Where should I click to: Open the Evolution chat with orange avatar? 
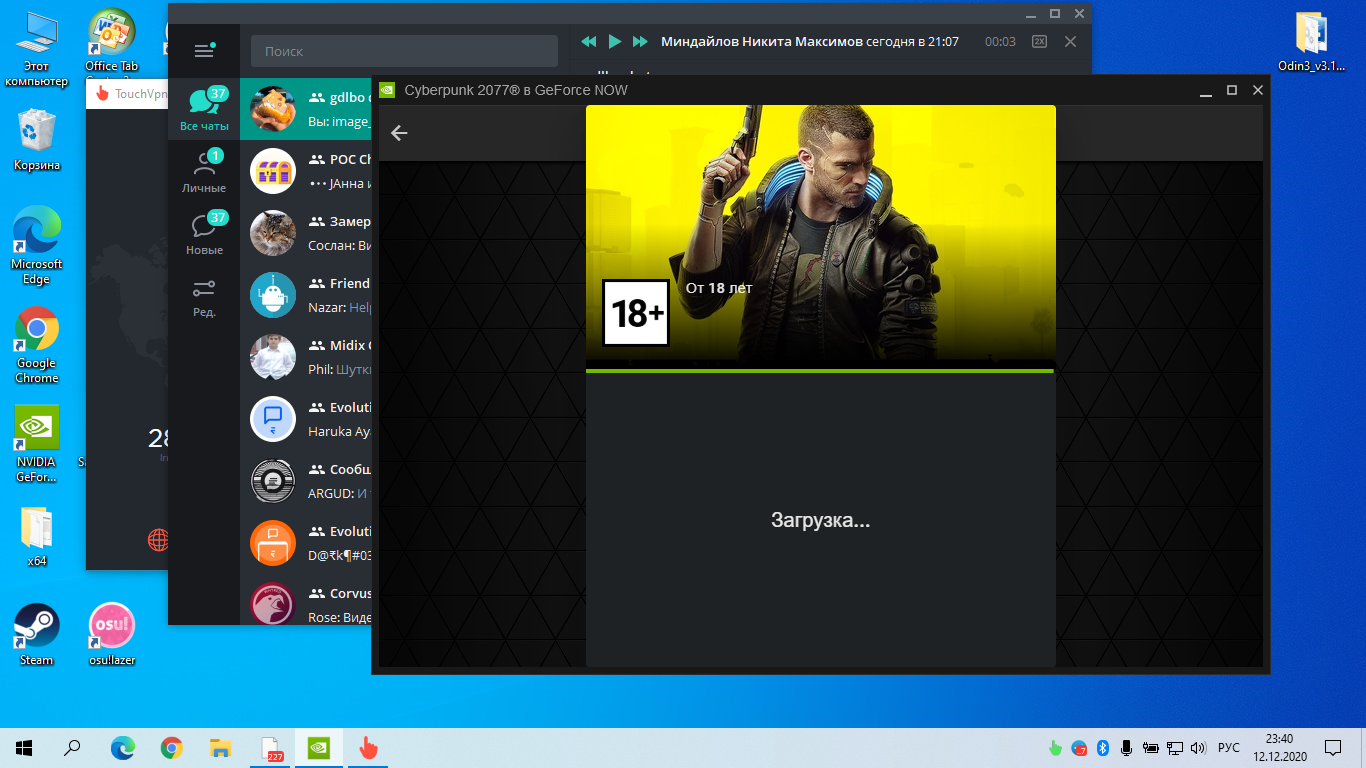[306, 544]
